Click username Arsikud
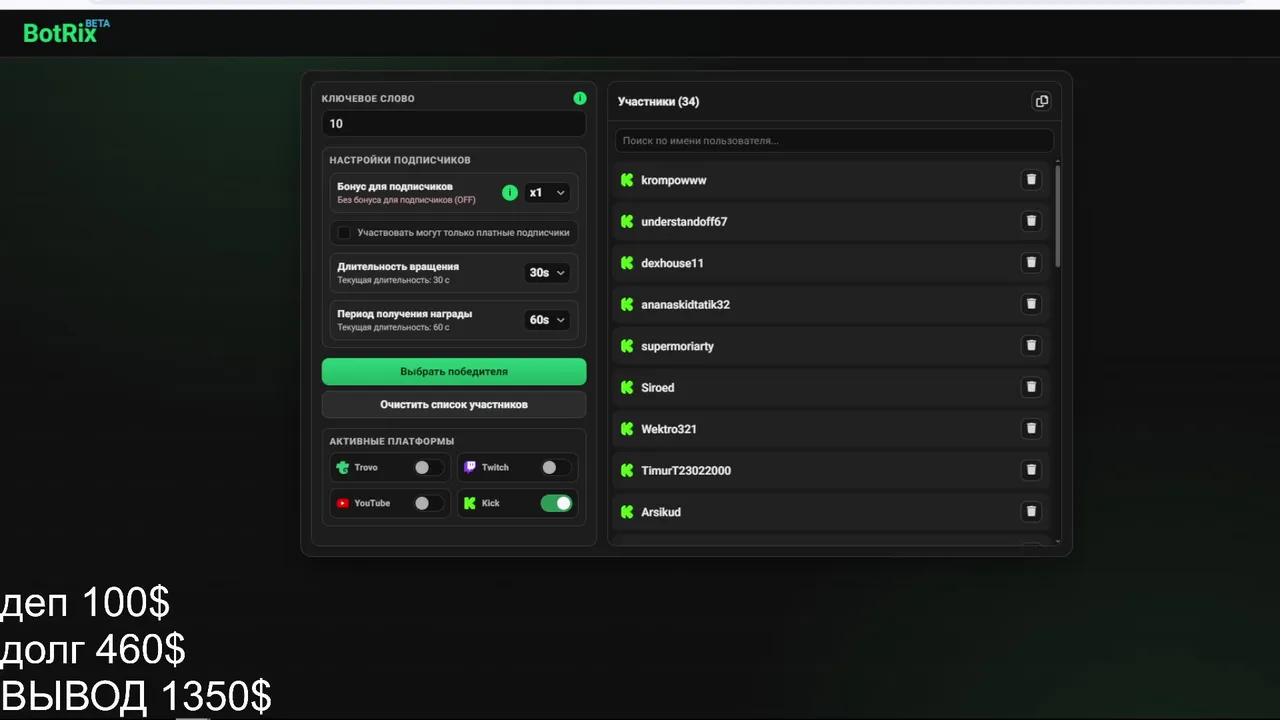The image size is (1280, 720). [661, 512]
